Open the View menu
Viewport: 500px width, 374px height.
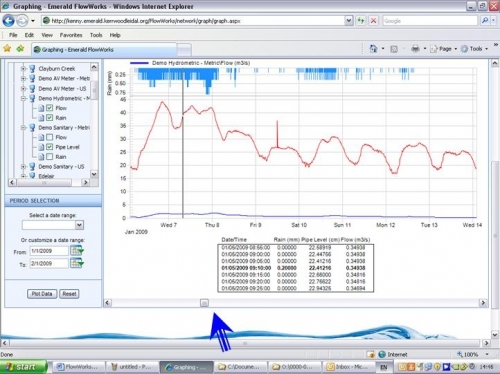tap(47, 35)
